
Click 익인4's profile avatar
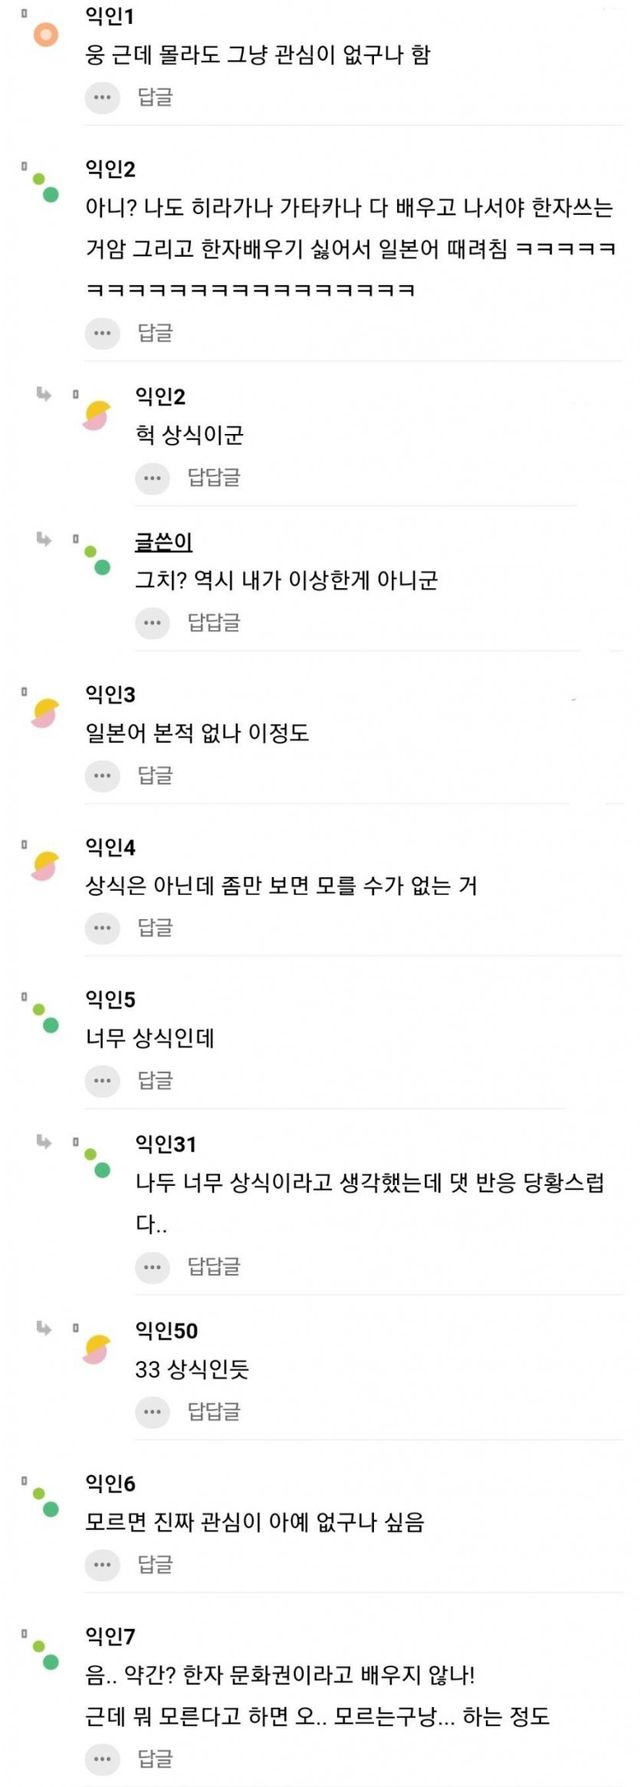[45, 866]
